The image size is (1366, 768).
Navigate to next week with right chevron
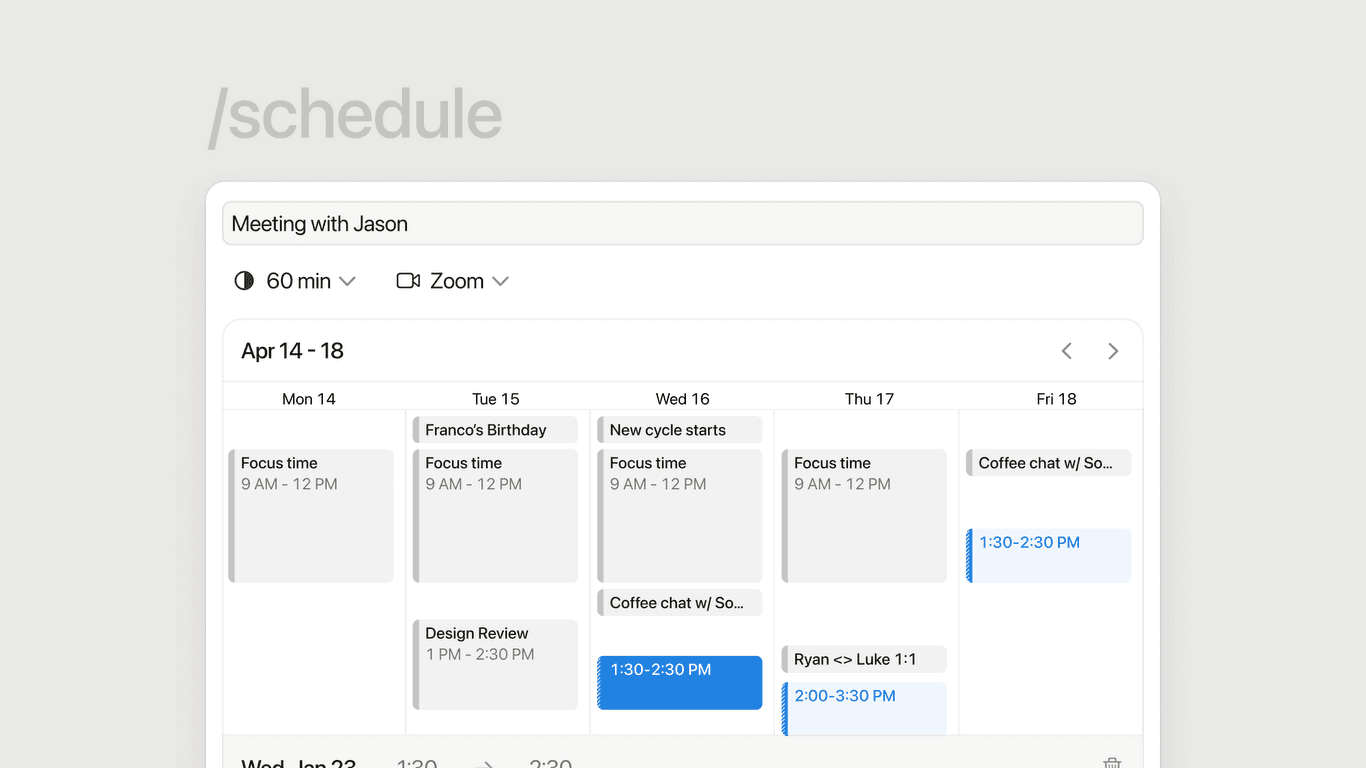pos(1113,351)
